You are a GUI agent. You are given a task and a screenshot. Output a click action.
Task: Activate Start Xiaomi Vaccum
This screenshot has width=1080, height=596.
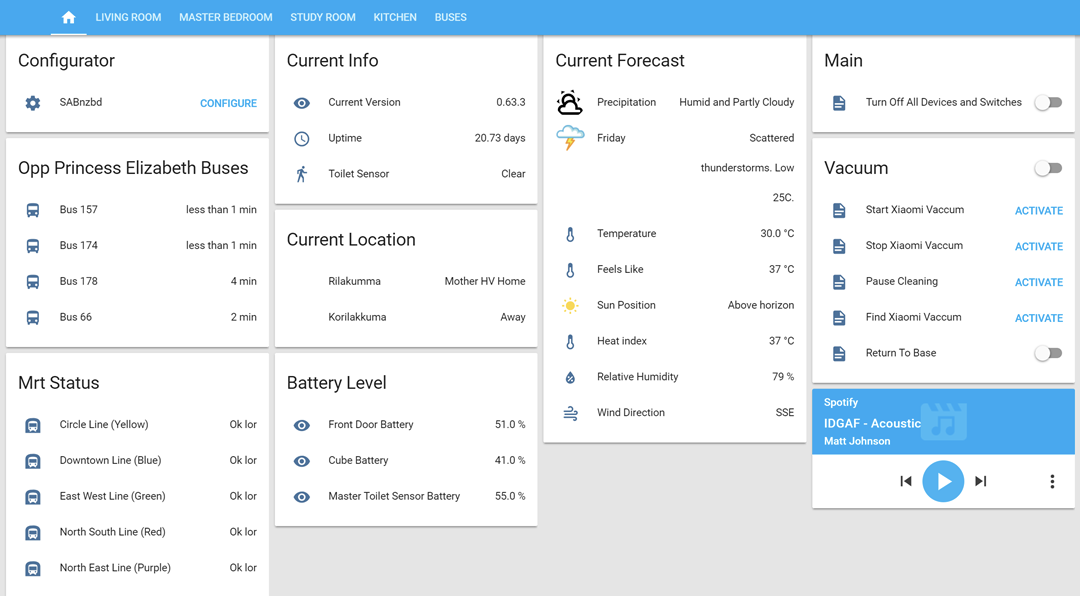coord(1039,211)
